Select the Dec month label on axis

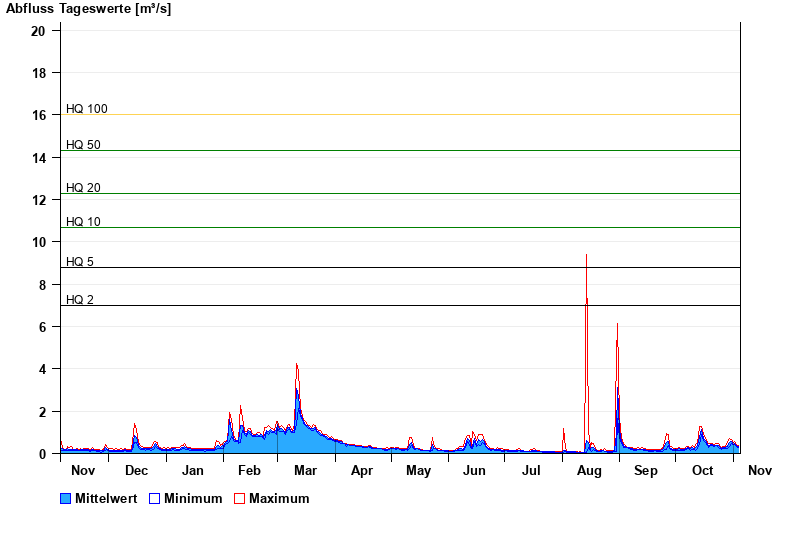point(136,470)
